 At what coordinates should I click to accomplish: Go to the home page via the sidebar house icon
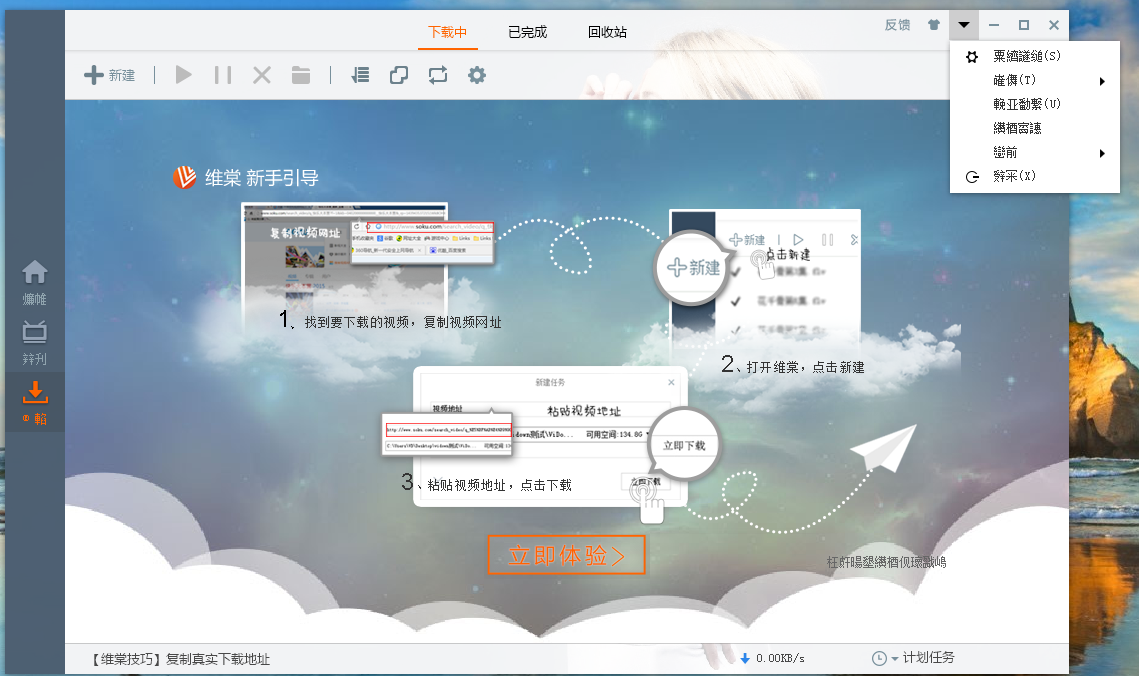[34, 273]
